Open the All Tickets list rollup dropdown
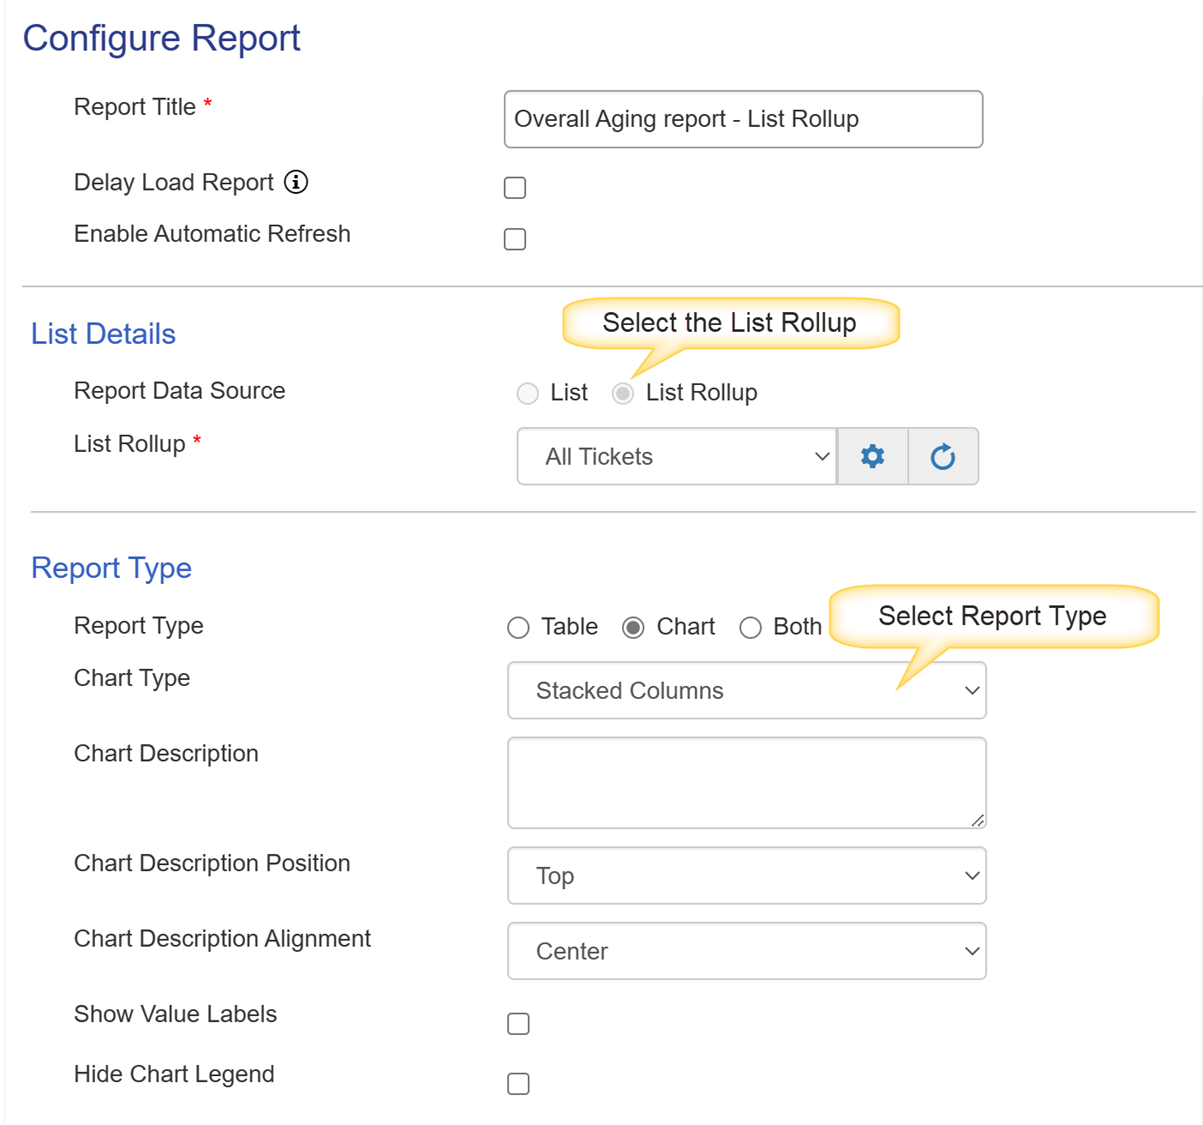Image resolution: width=1203 pixels, height=1125 pixels. [676, 456]
